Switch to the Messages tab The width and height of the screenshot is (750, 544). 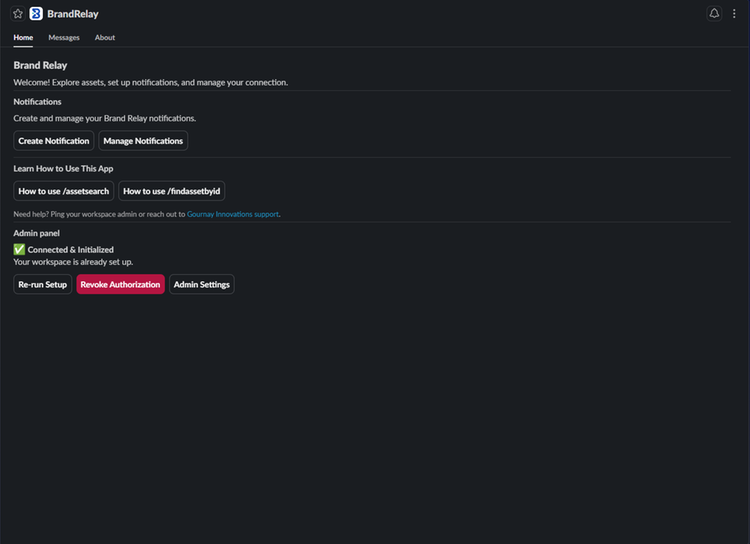[x=64, y=37]
